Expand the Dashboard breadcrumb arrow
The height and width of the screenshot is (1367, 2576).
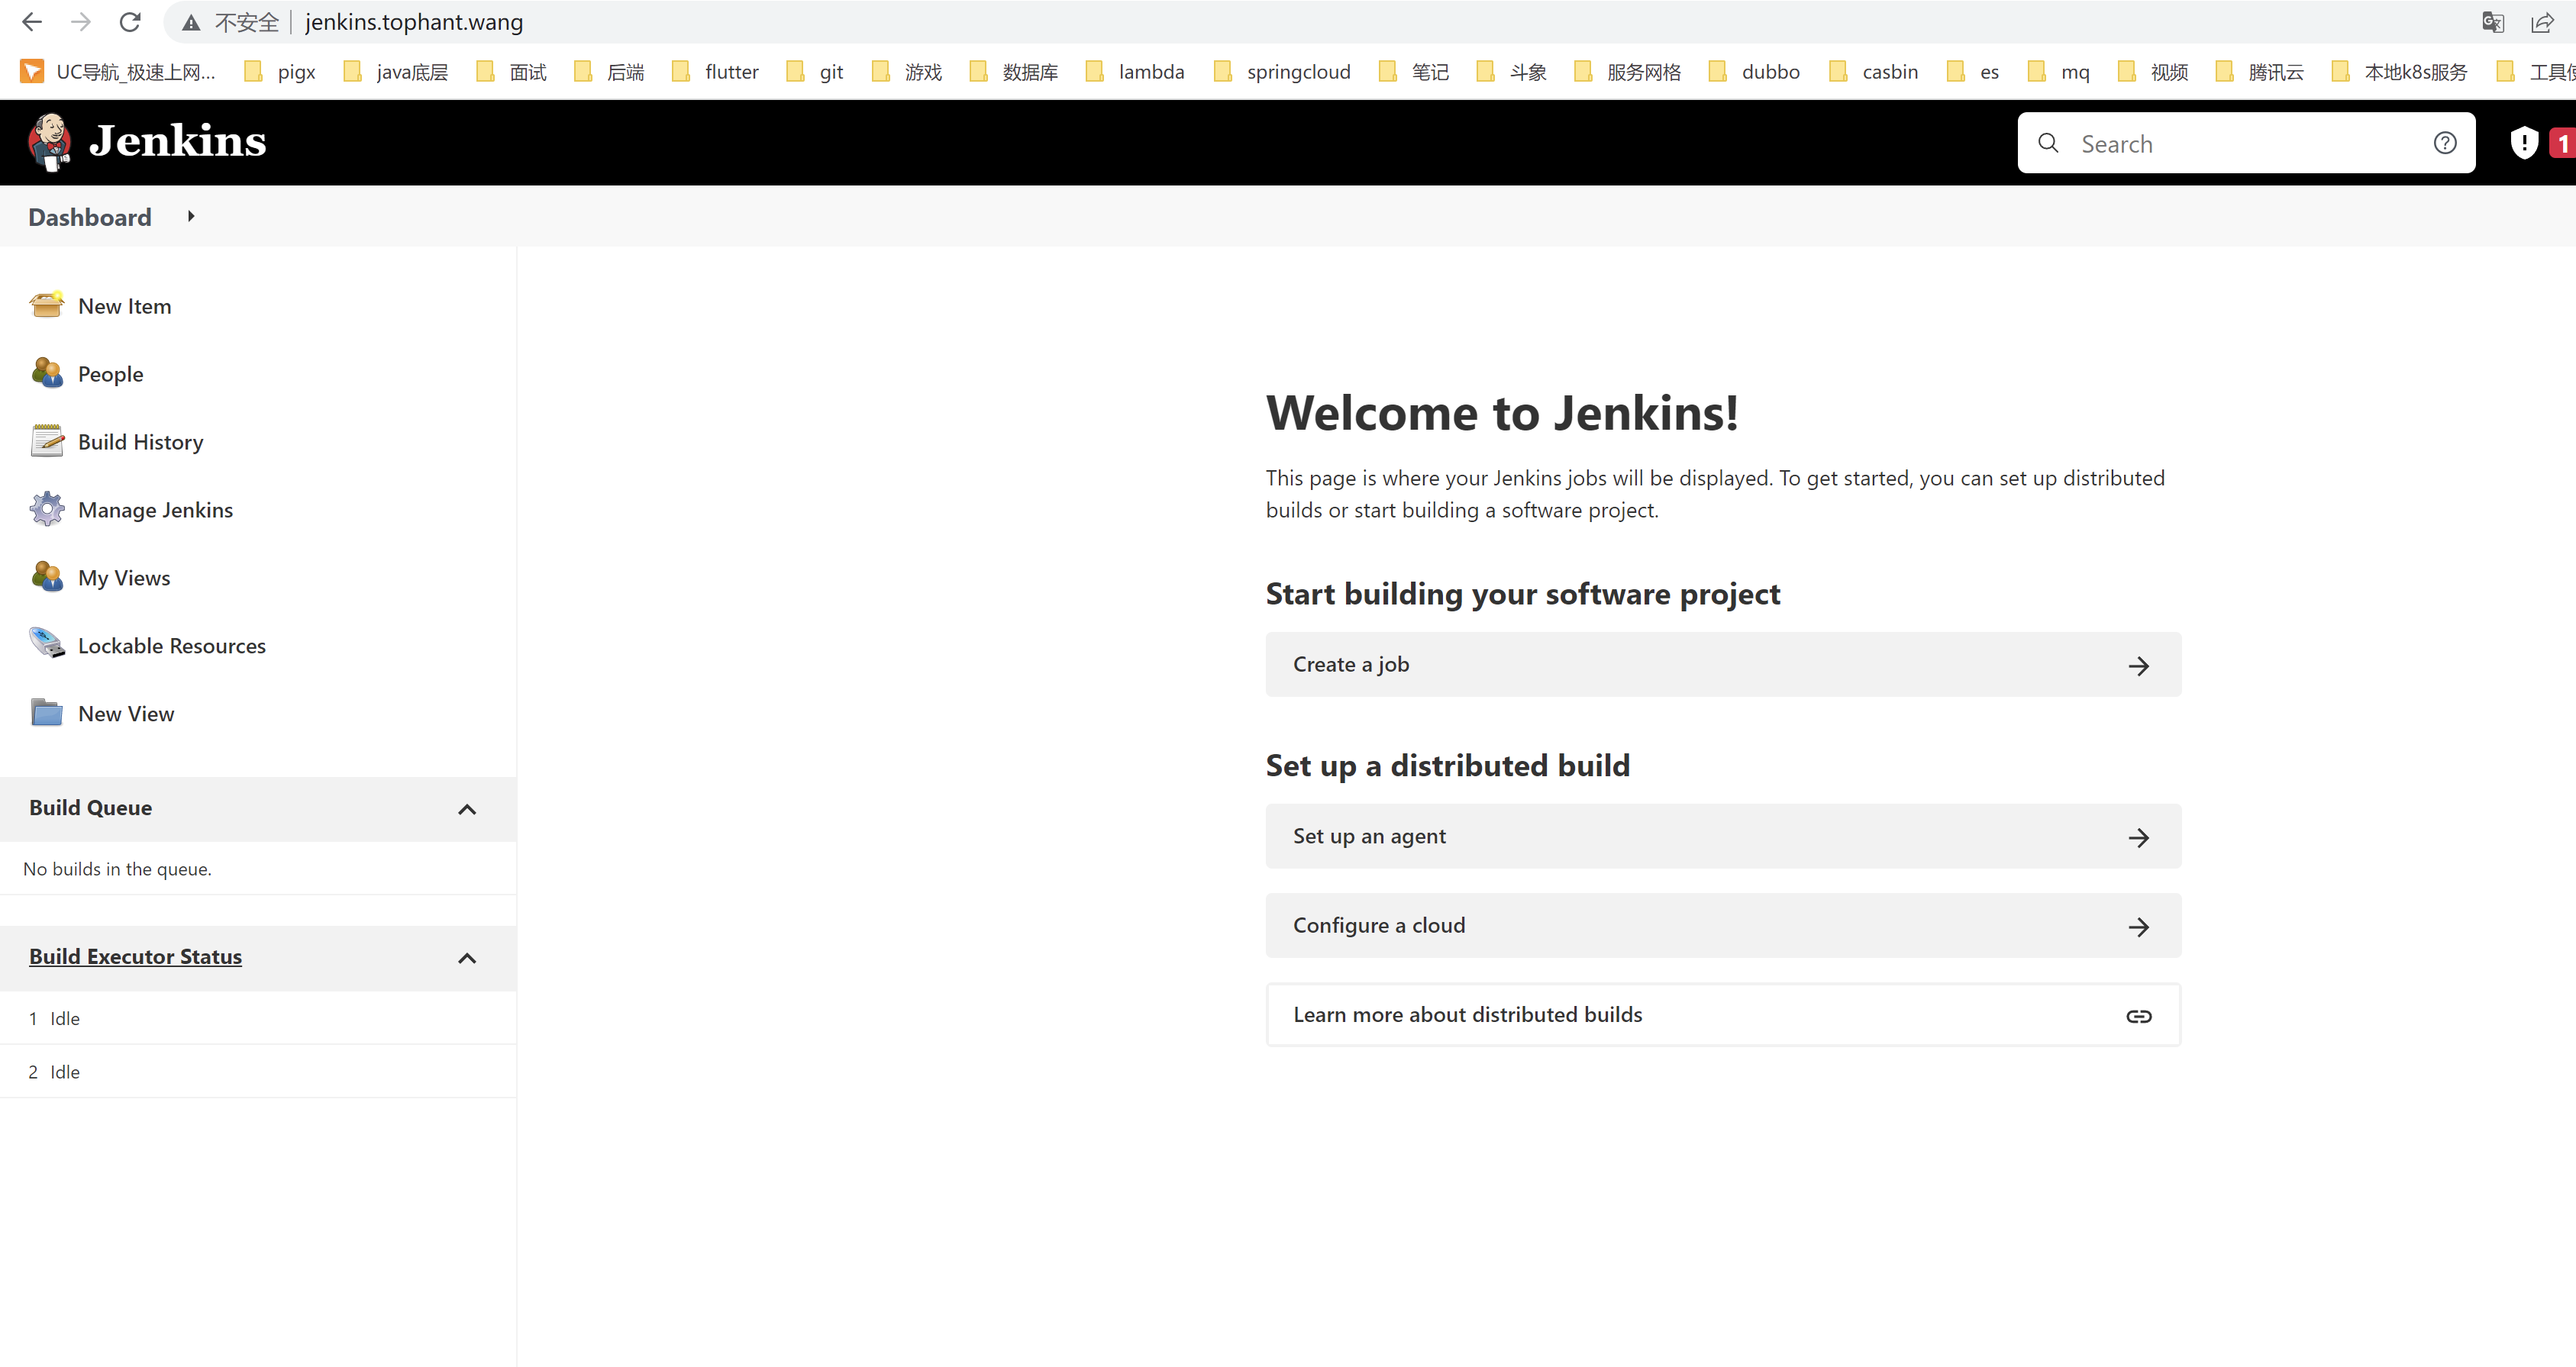coord(191,216)
